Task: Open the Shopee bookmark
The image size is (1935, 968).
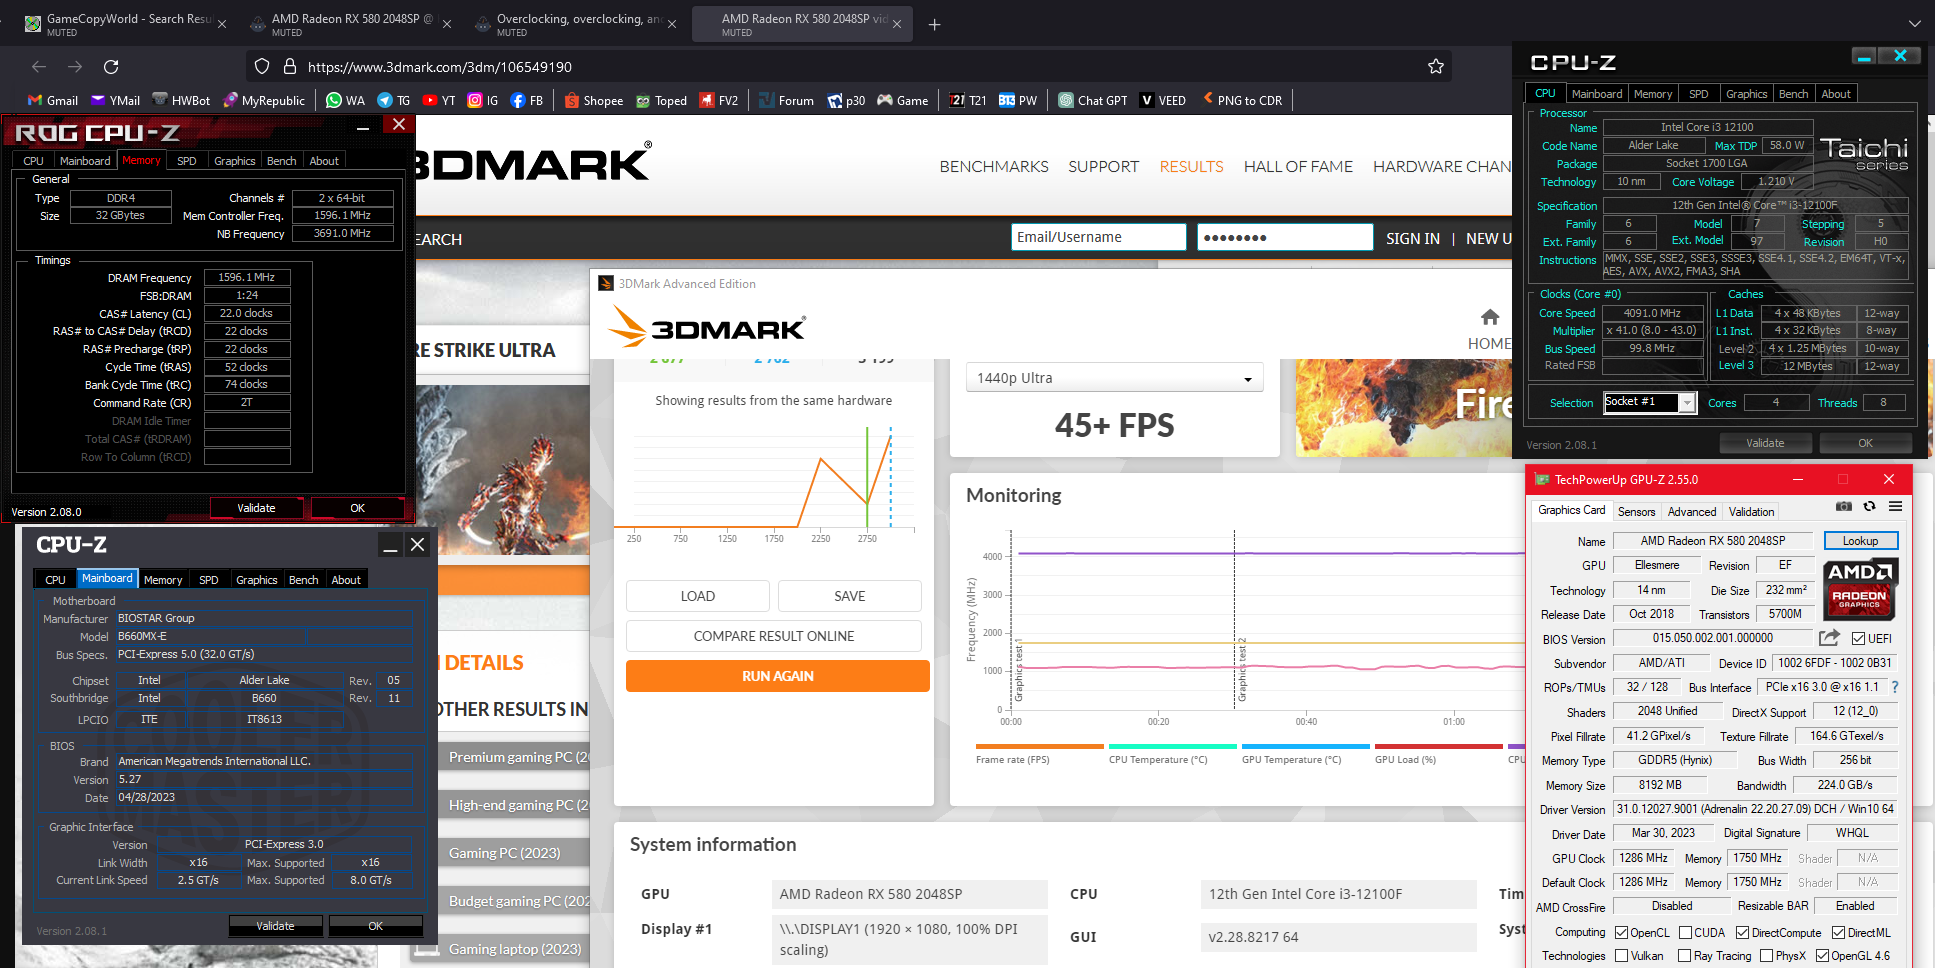Action: point(594,100)
